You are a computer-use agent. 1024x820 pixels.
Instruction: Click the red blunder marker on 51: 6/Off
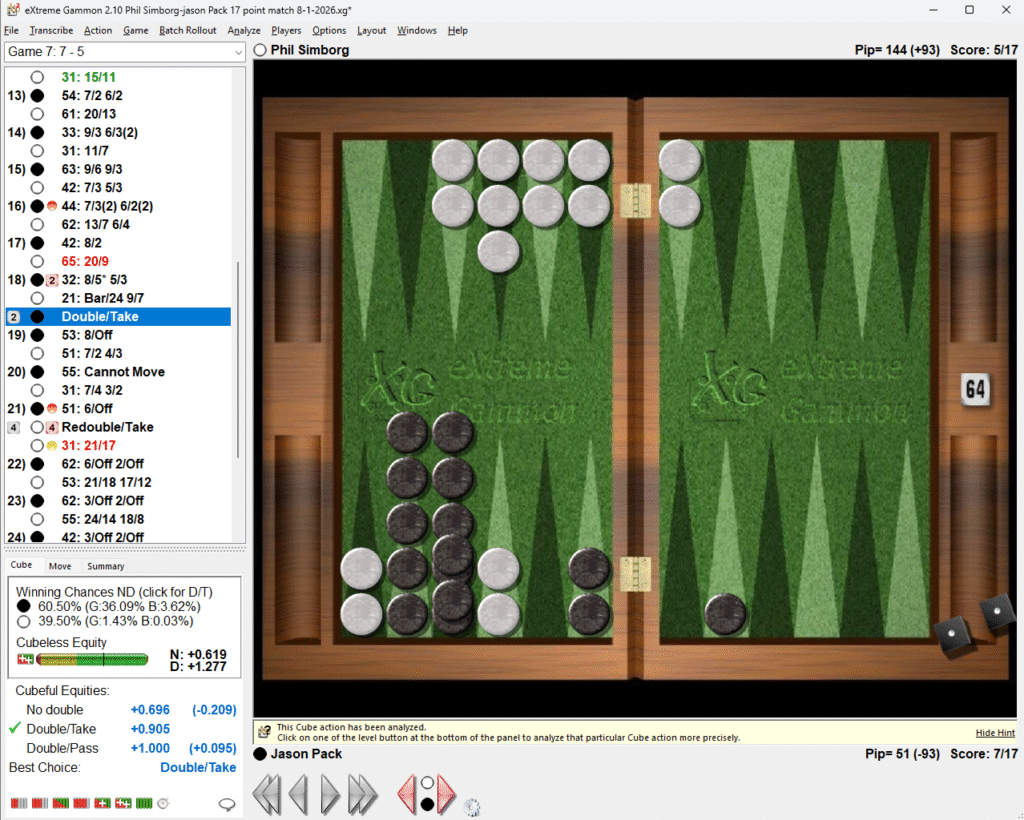tap(52, 408)
